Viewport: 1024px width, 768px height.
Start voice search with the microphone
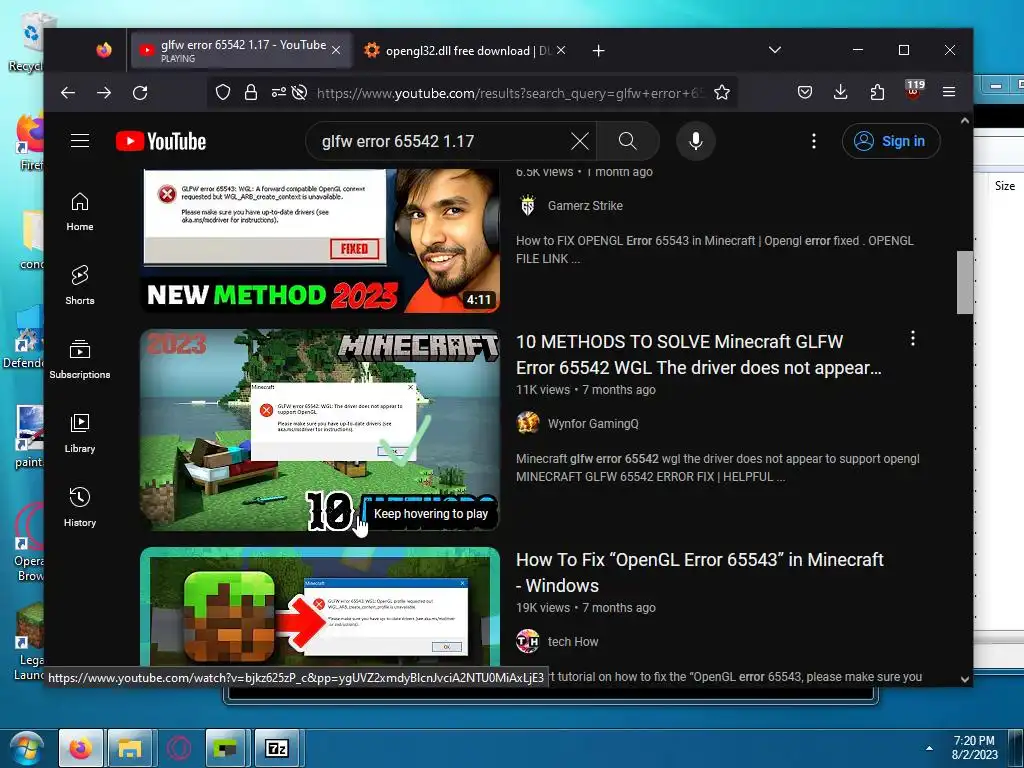click(696, 141)
